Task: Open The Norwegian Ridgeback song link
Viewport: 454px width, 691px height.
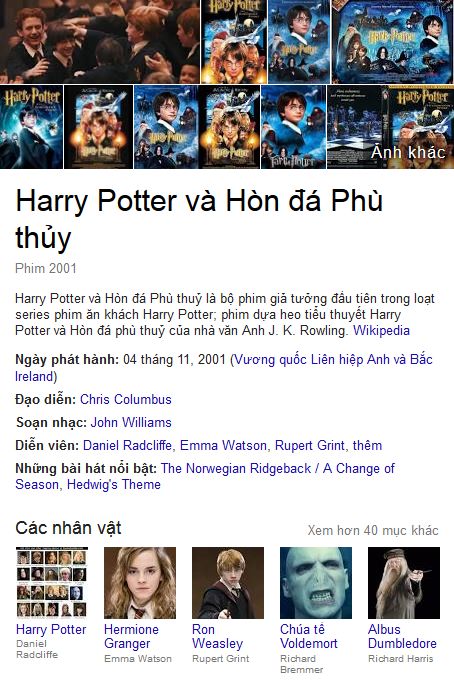Action: point(236,468)
